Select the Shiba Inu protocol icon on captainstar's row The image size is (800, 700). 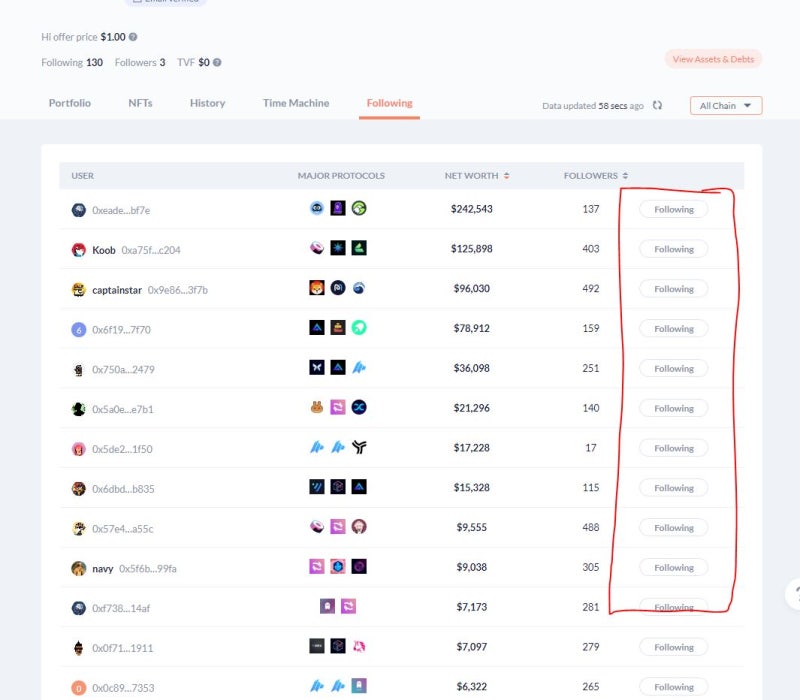pos(316,288)
